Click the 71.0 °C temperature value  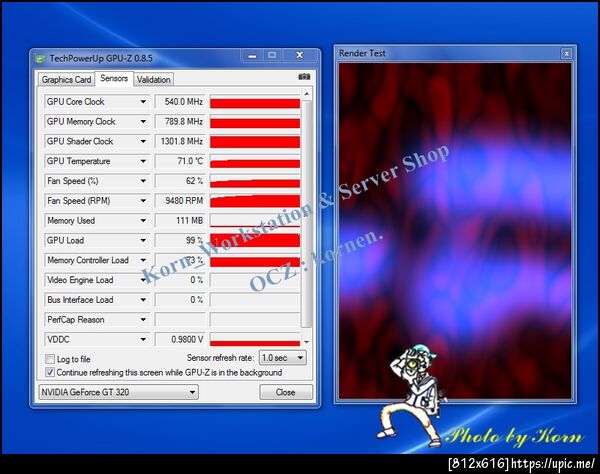[180, 161]
